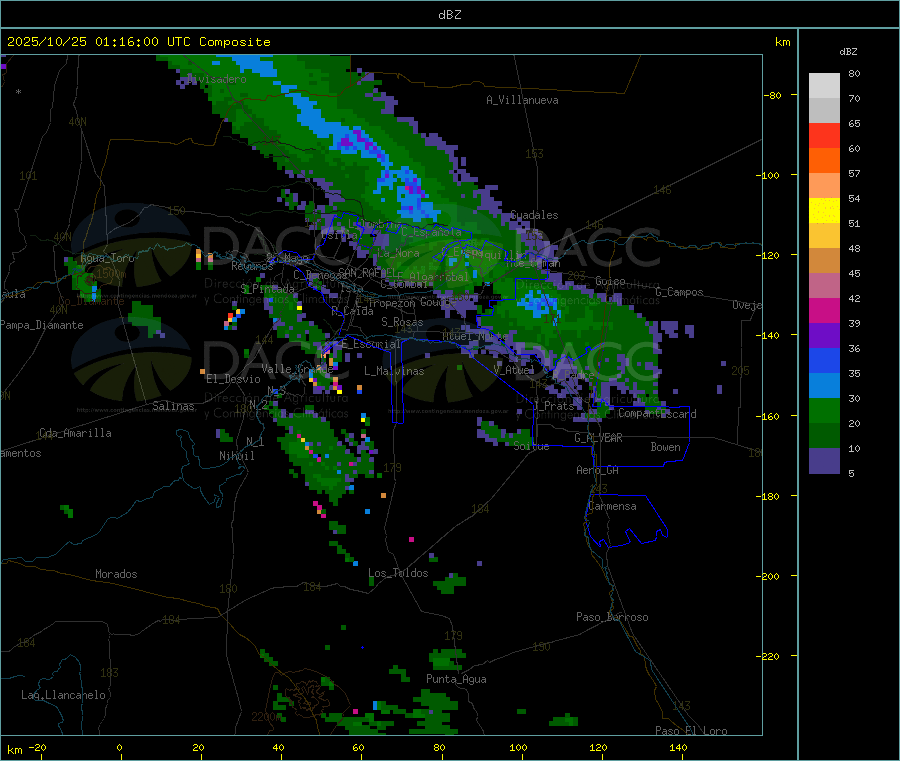Click the G_ALVEAR place label
This screenshot has width=900, height=761.
pyautogui.click(x=598, y=438)
